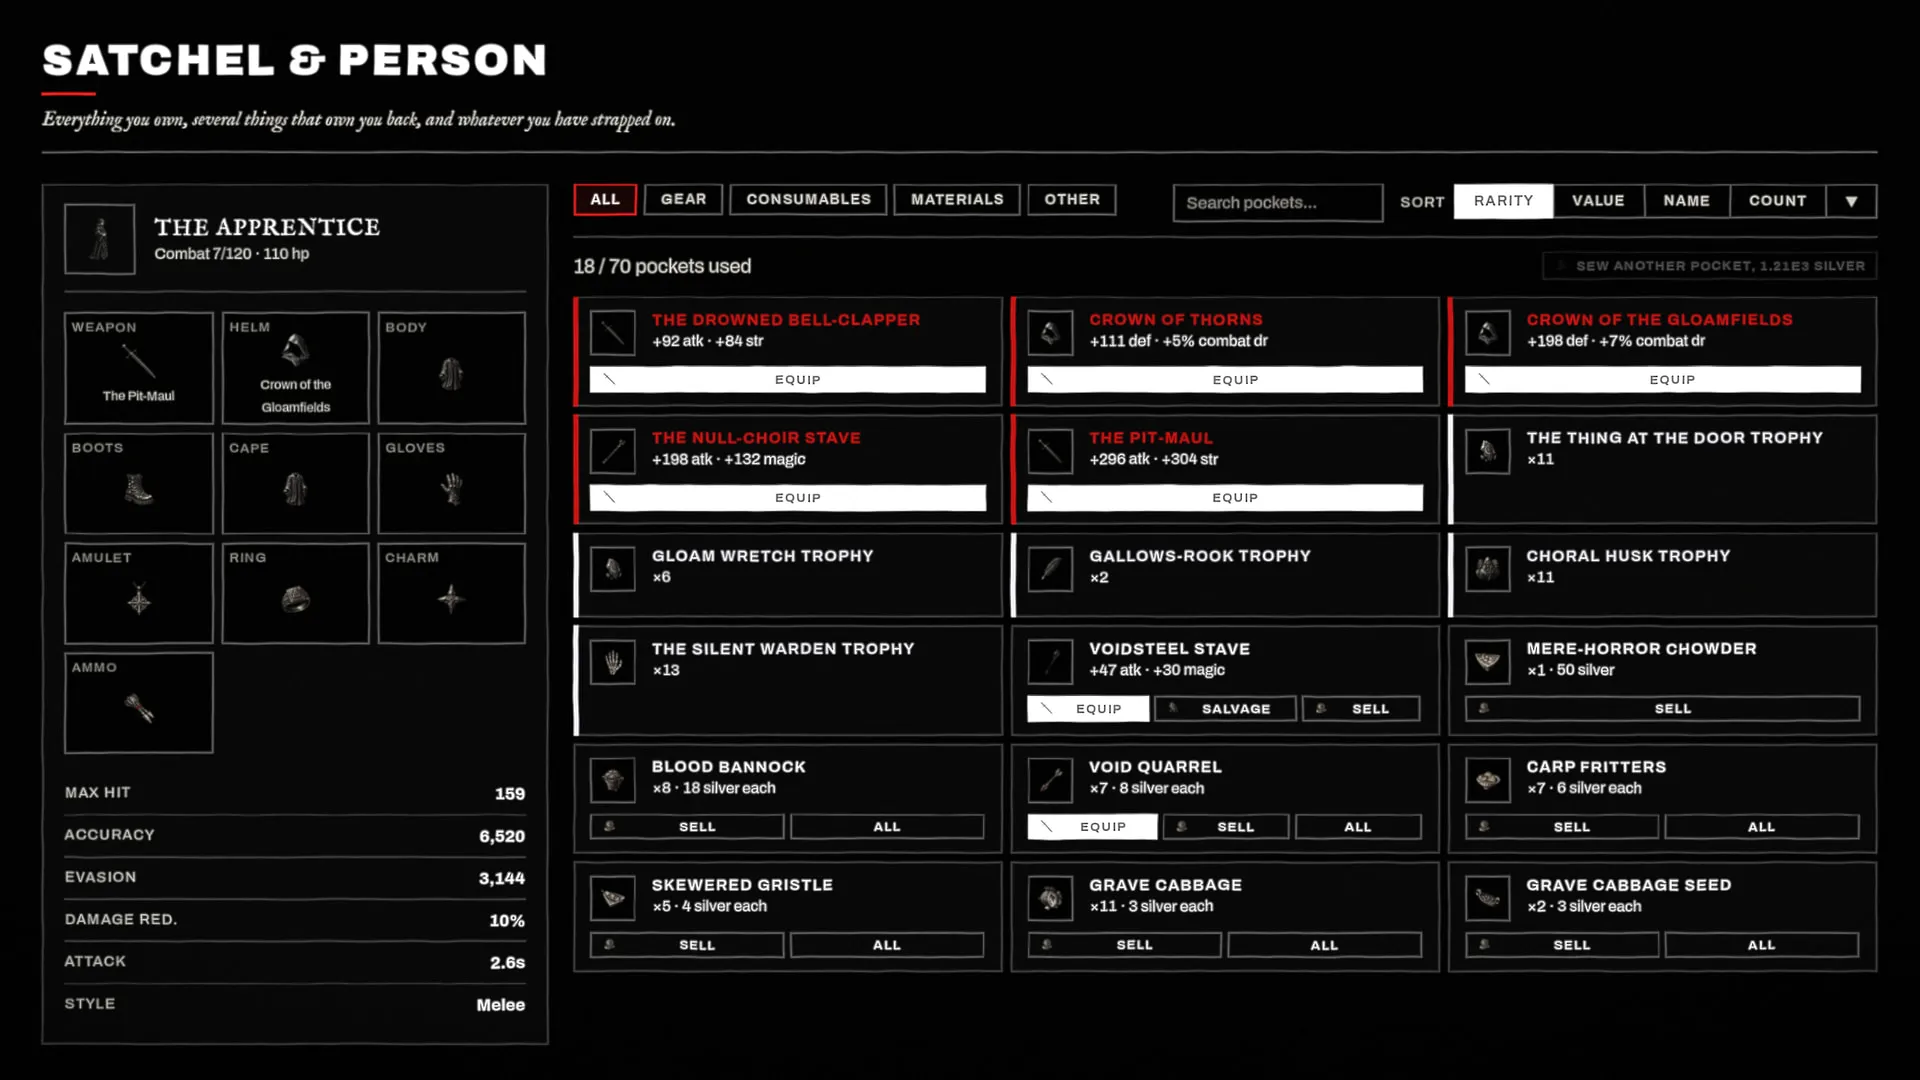The height and width of the screenshot is (1080, 1920).
Task: Equip The Drowned Bell-Clapper
Action: click(x=787, y=380)
